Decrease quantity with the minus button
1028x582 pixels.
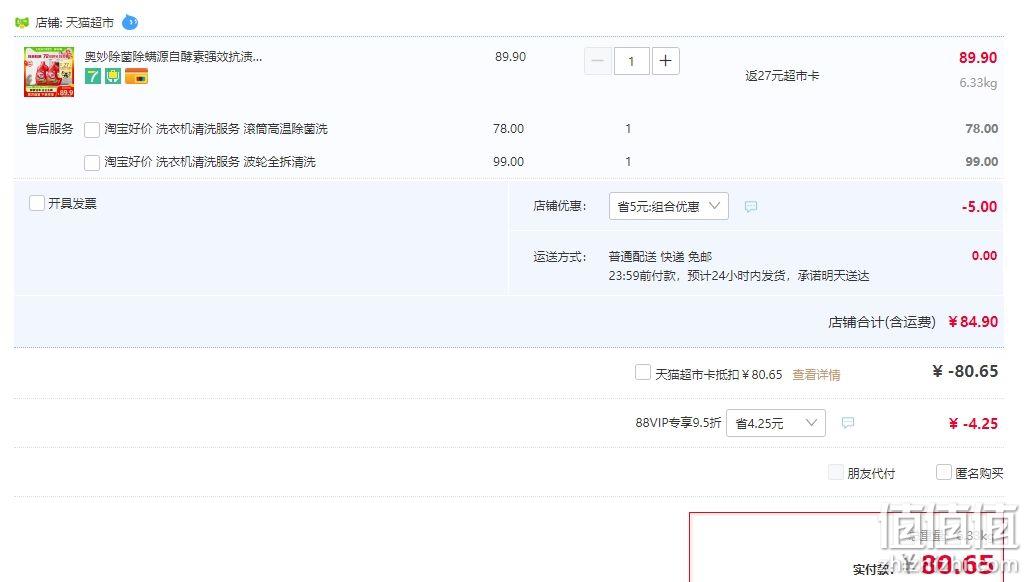pyautogui.click(x=597, y=61)
